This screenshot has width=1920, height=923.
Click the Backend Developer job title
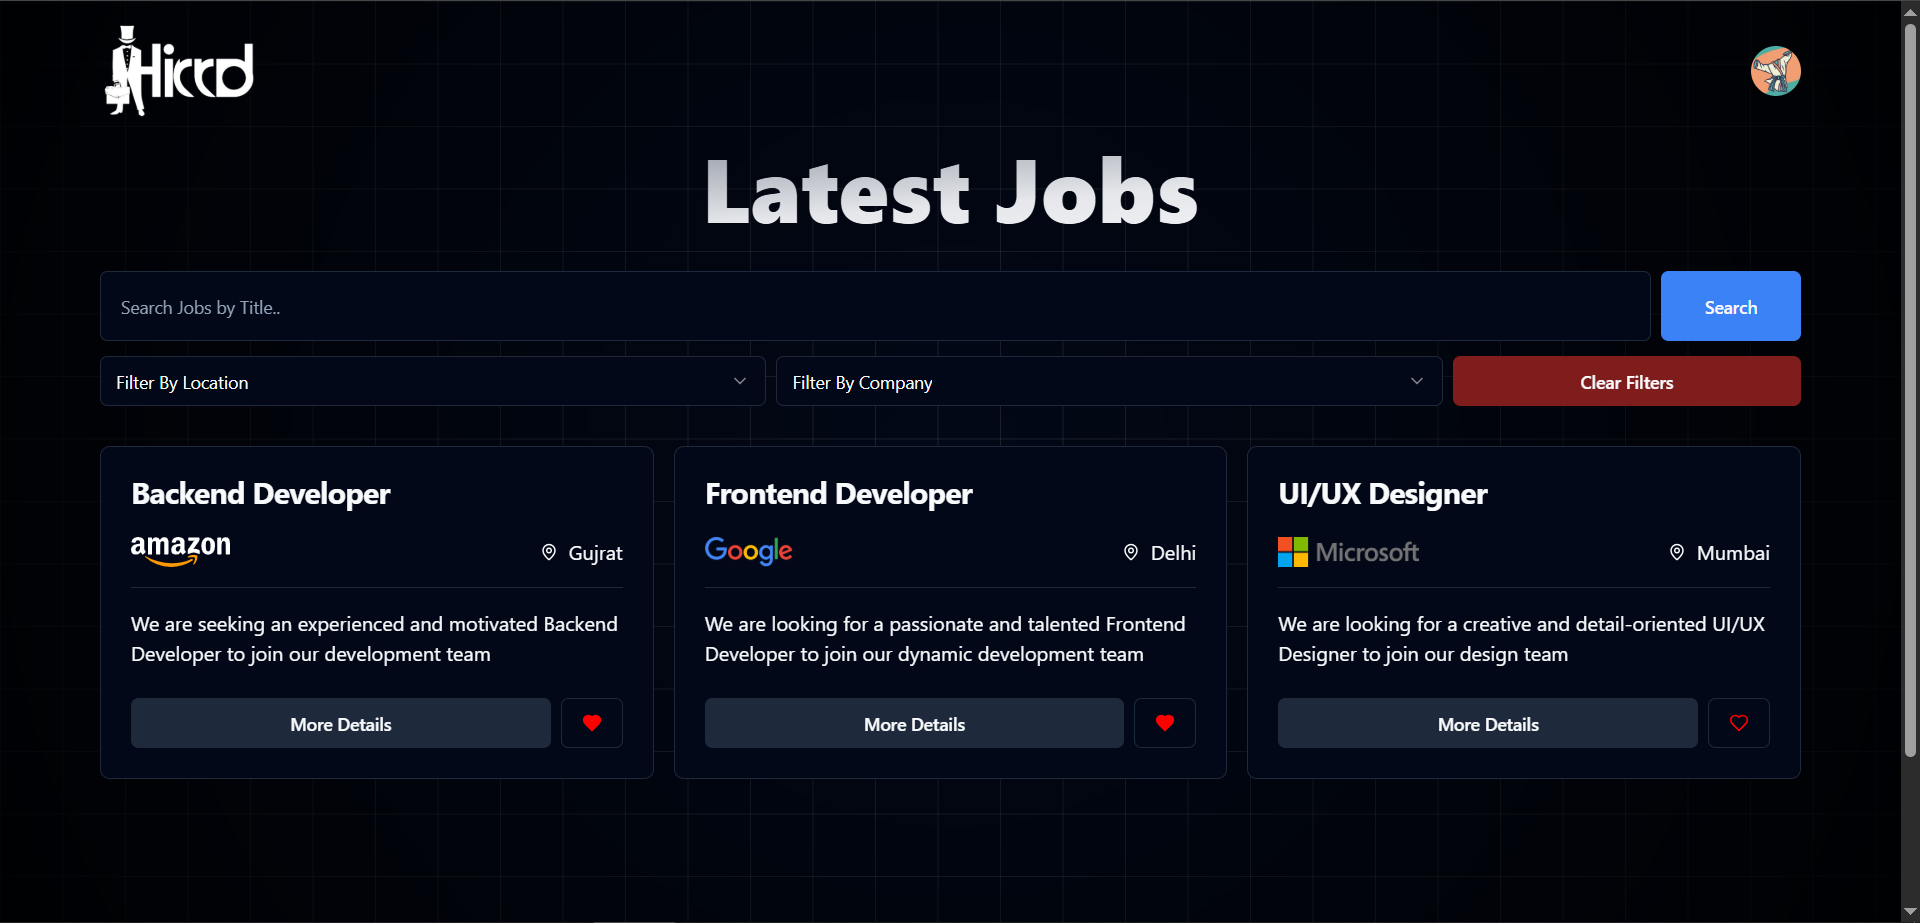[261, 494]
